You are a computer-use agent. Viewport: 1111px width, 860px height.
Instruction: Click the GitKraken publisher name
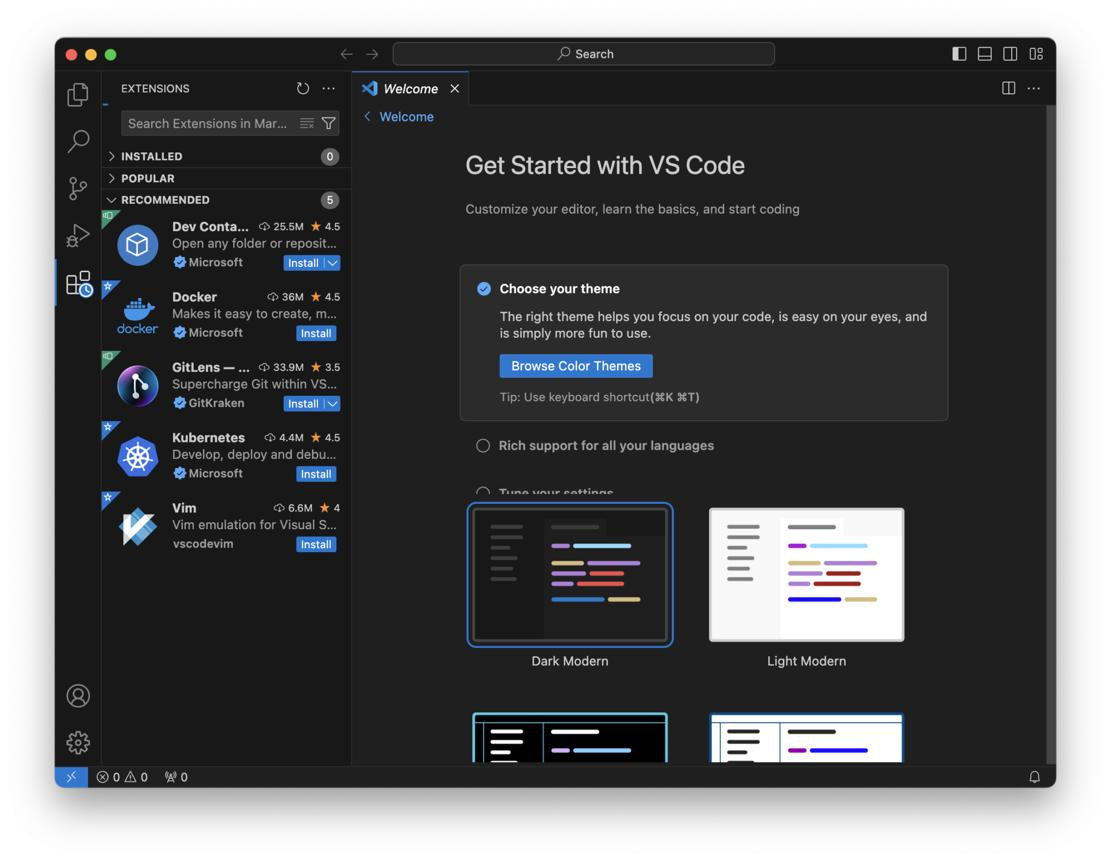click(x=216, y=403)
